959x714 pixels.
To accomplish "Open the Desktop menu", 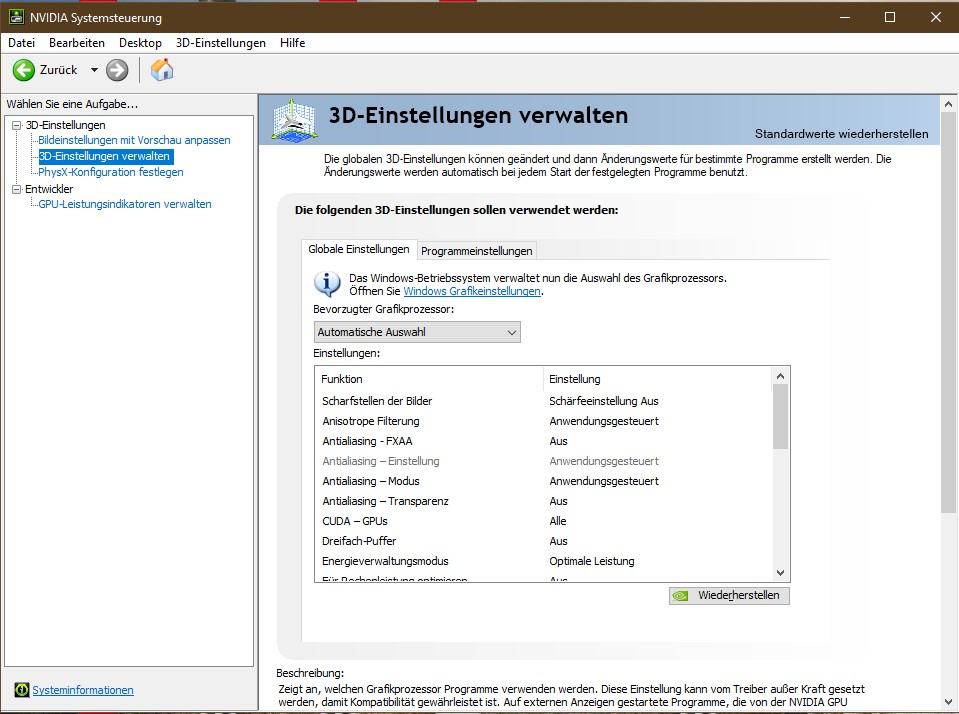I will [x=140, y=43].
